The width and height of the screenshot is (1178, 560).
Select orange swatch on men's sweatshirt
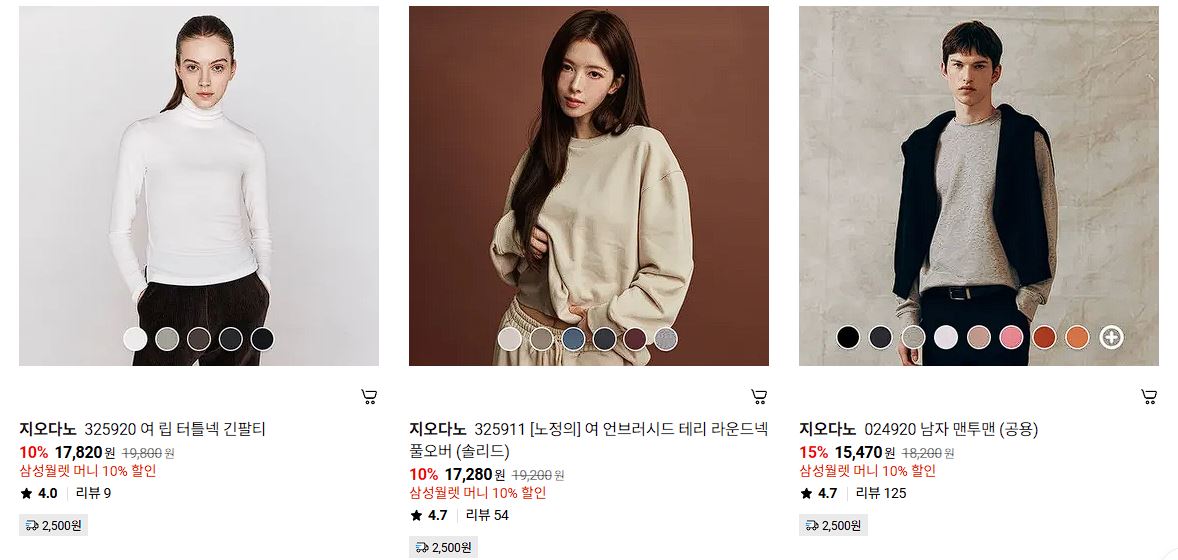1077,338
